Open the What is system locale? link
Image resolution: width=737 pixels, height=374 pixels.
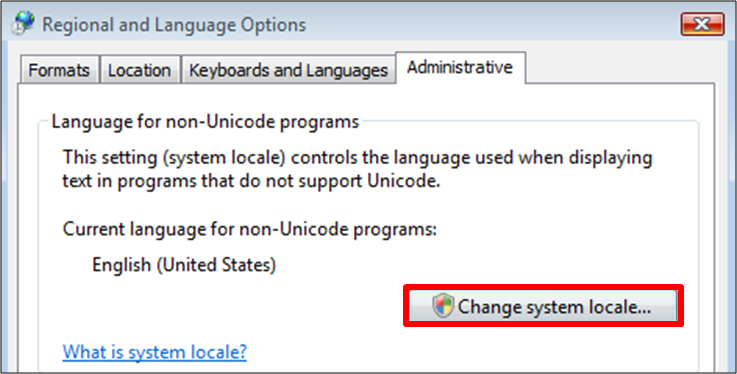pyautogui.click(x=155, y=352)
